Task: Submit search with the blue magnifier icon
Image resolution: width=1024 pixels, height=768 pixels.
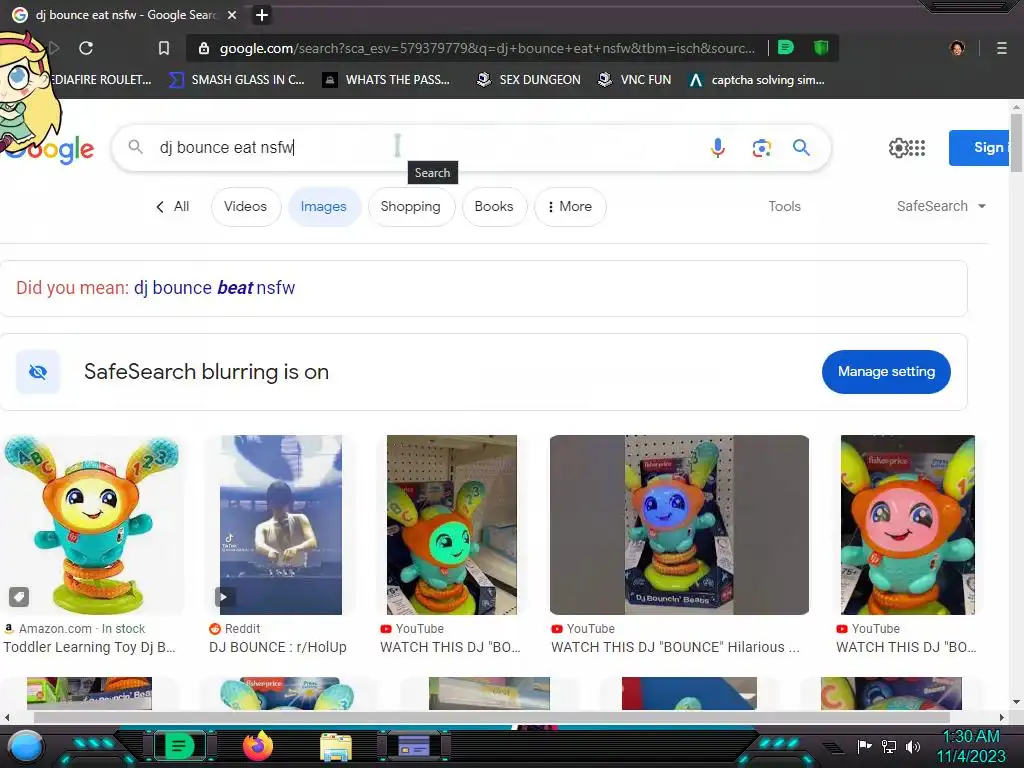Action: click(801, 148)
